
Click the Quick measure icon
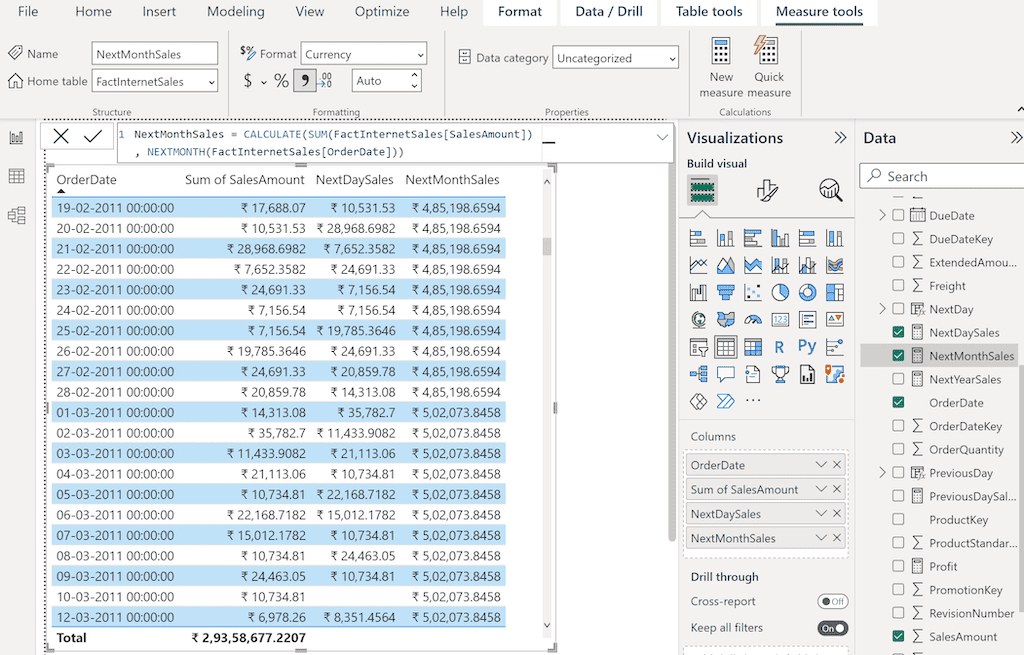(x=768, y=65)
